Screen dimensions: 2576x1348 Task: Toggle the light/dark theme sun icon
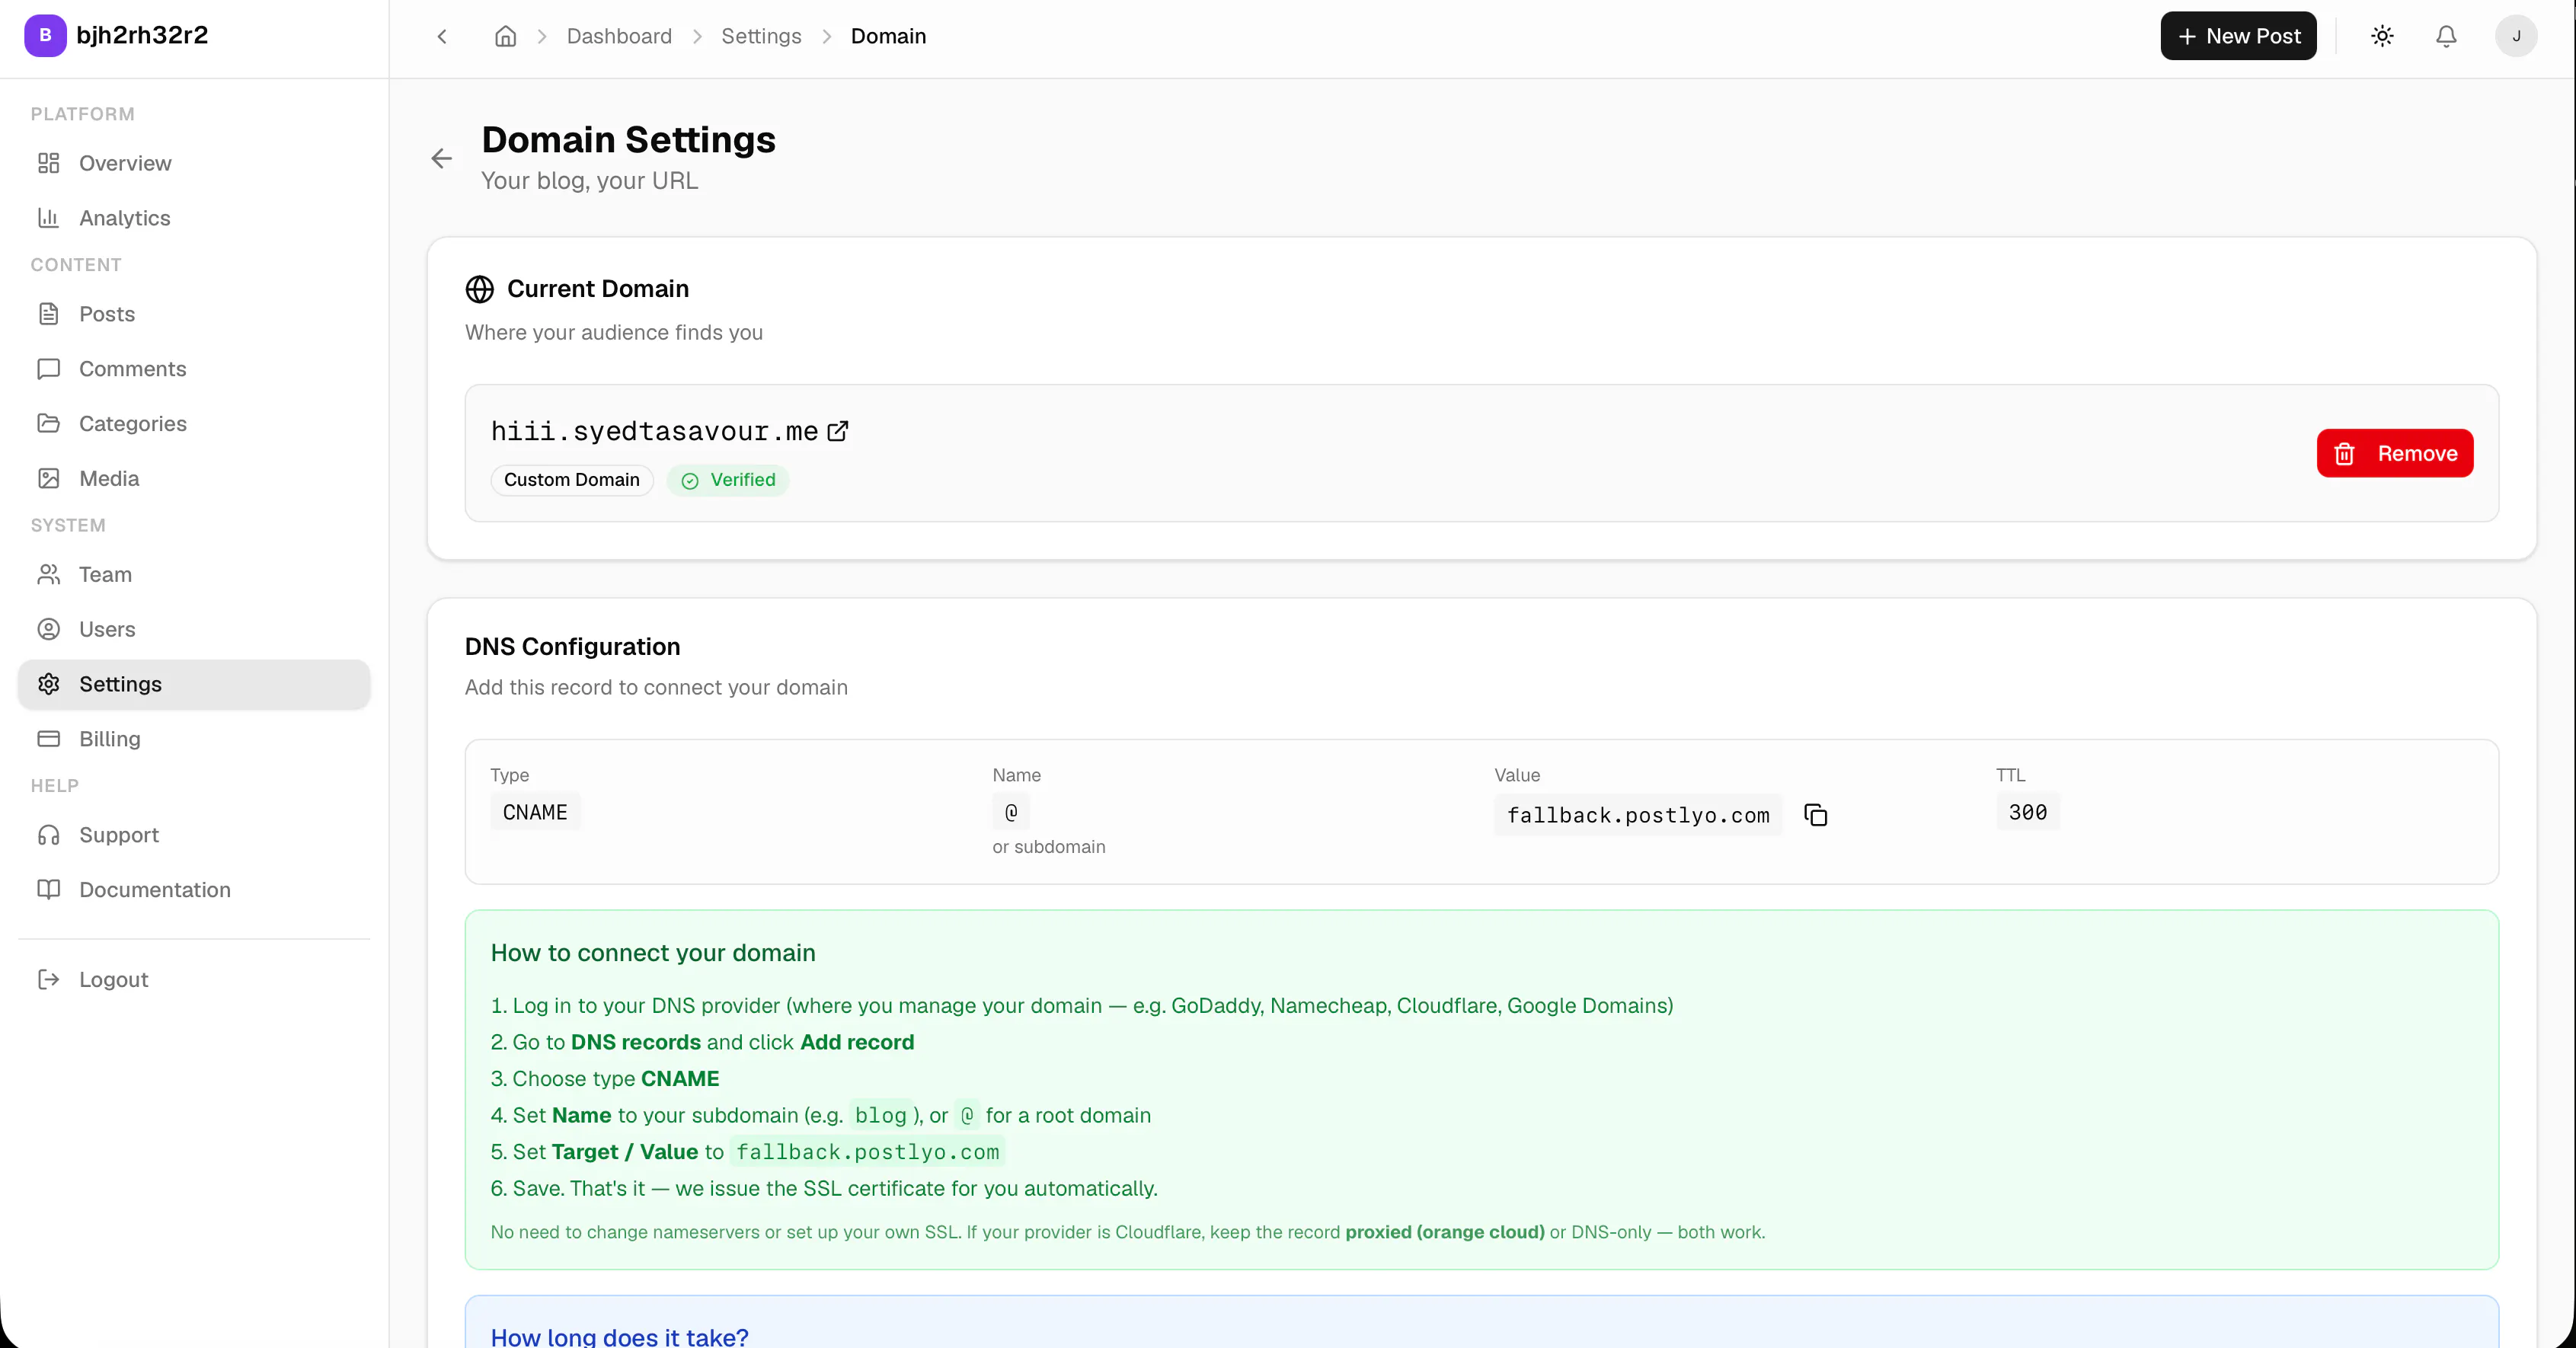(x=2382, y=36)
